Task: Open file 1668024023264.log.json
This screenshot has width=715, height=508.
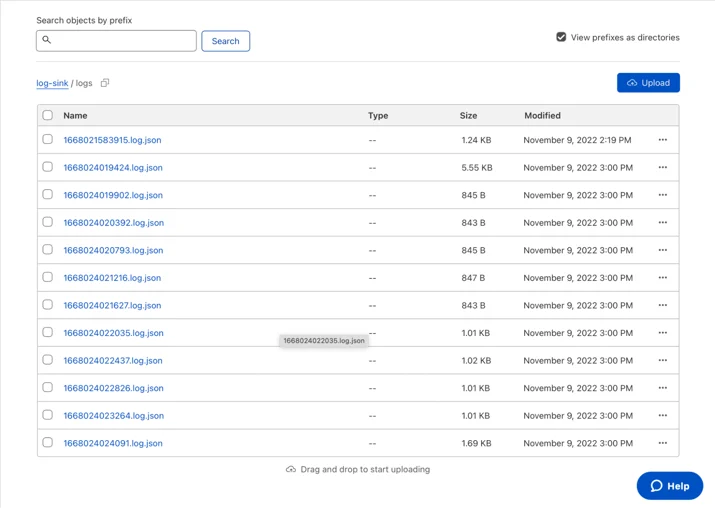Action: click(x=114, y=416)
